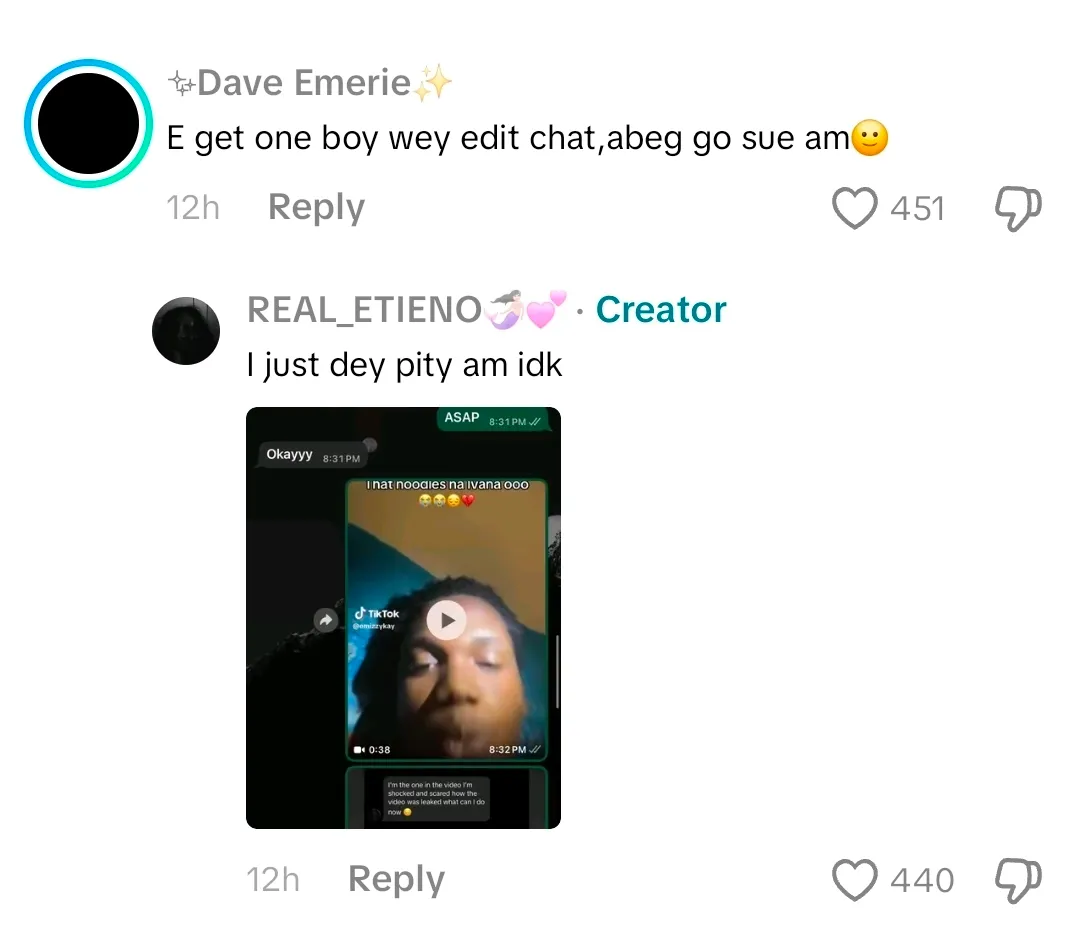Screen dimensions: 1080x929
Task: Reply to REAL_ETIENO's comment
Action: click(396, 879)
